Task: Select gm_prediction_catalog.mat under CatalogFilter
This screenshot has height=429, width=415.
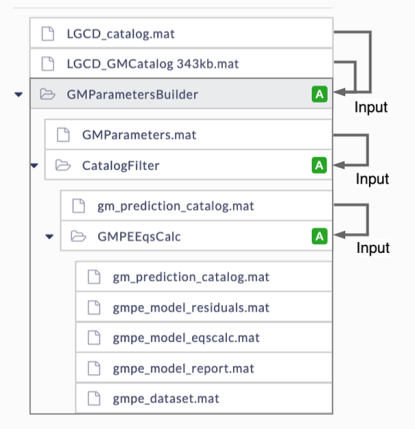Action: point(196,206)
